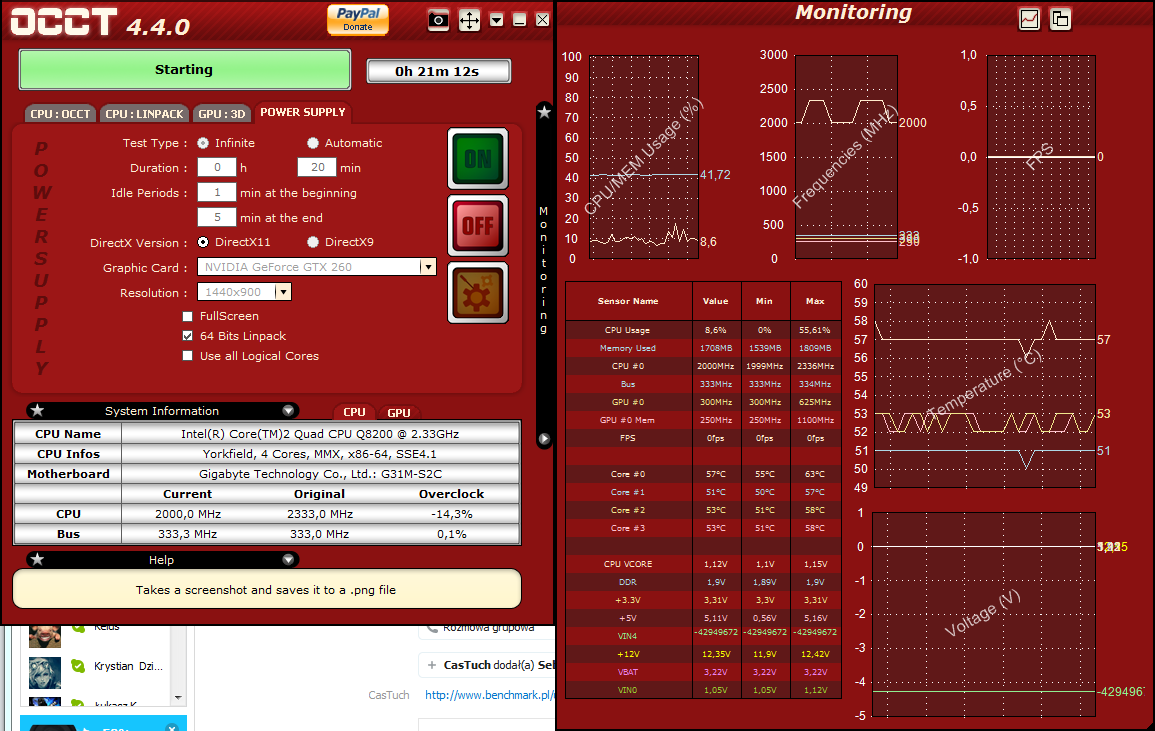The width and height of the screenshot is (1155, 731).
Task: Select DirectX9 version
Action: pos(313,242)
